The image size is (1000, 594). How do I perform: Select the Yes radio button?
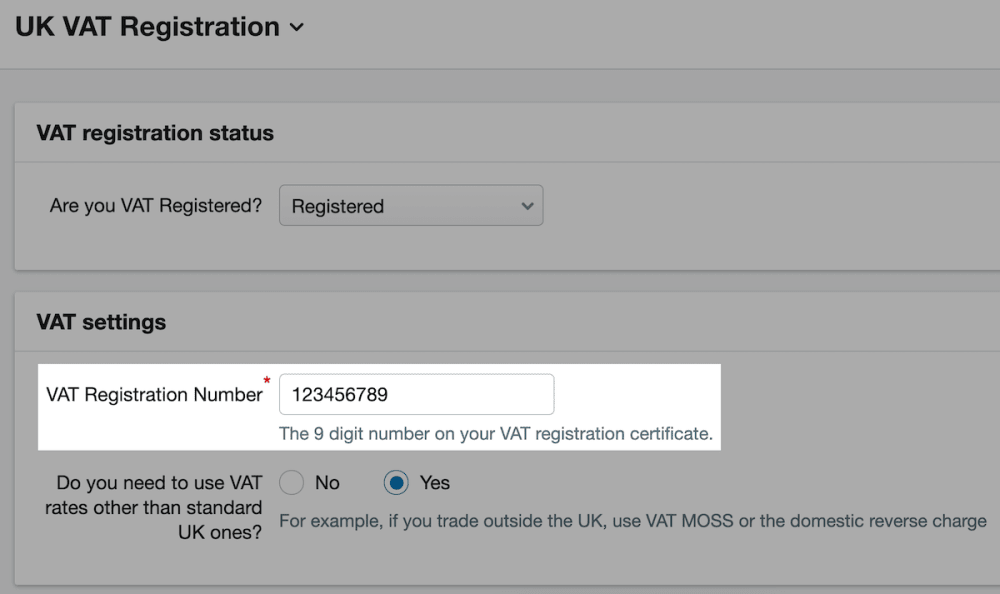pyautogui.click(x=396, y=483)
